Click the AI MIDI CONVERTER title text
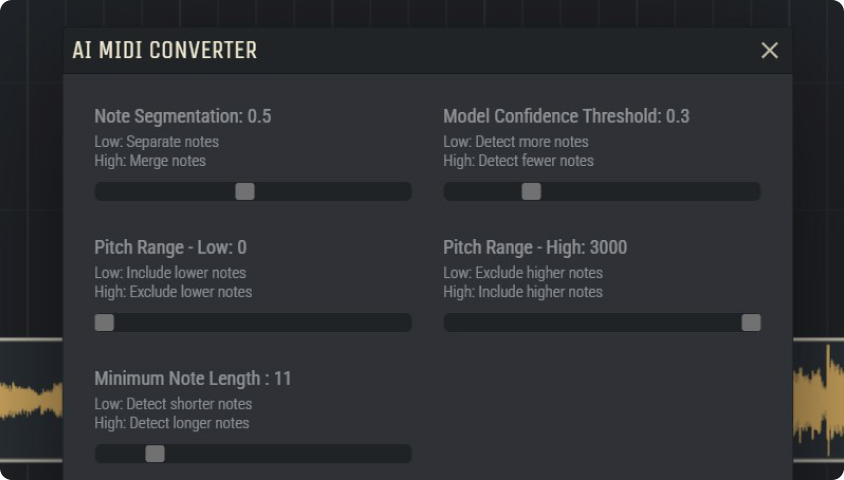The height and width of the screenshot is (480, 844). pyautogui.click(x=164, y=50)
